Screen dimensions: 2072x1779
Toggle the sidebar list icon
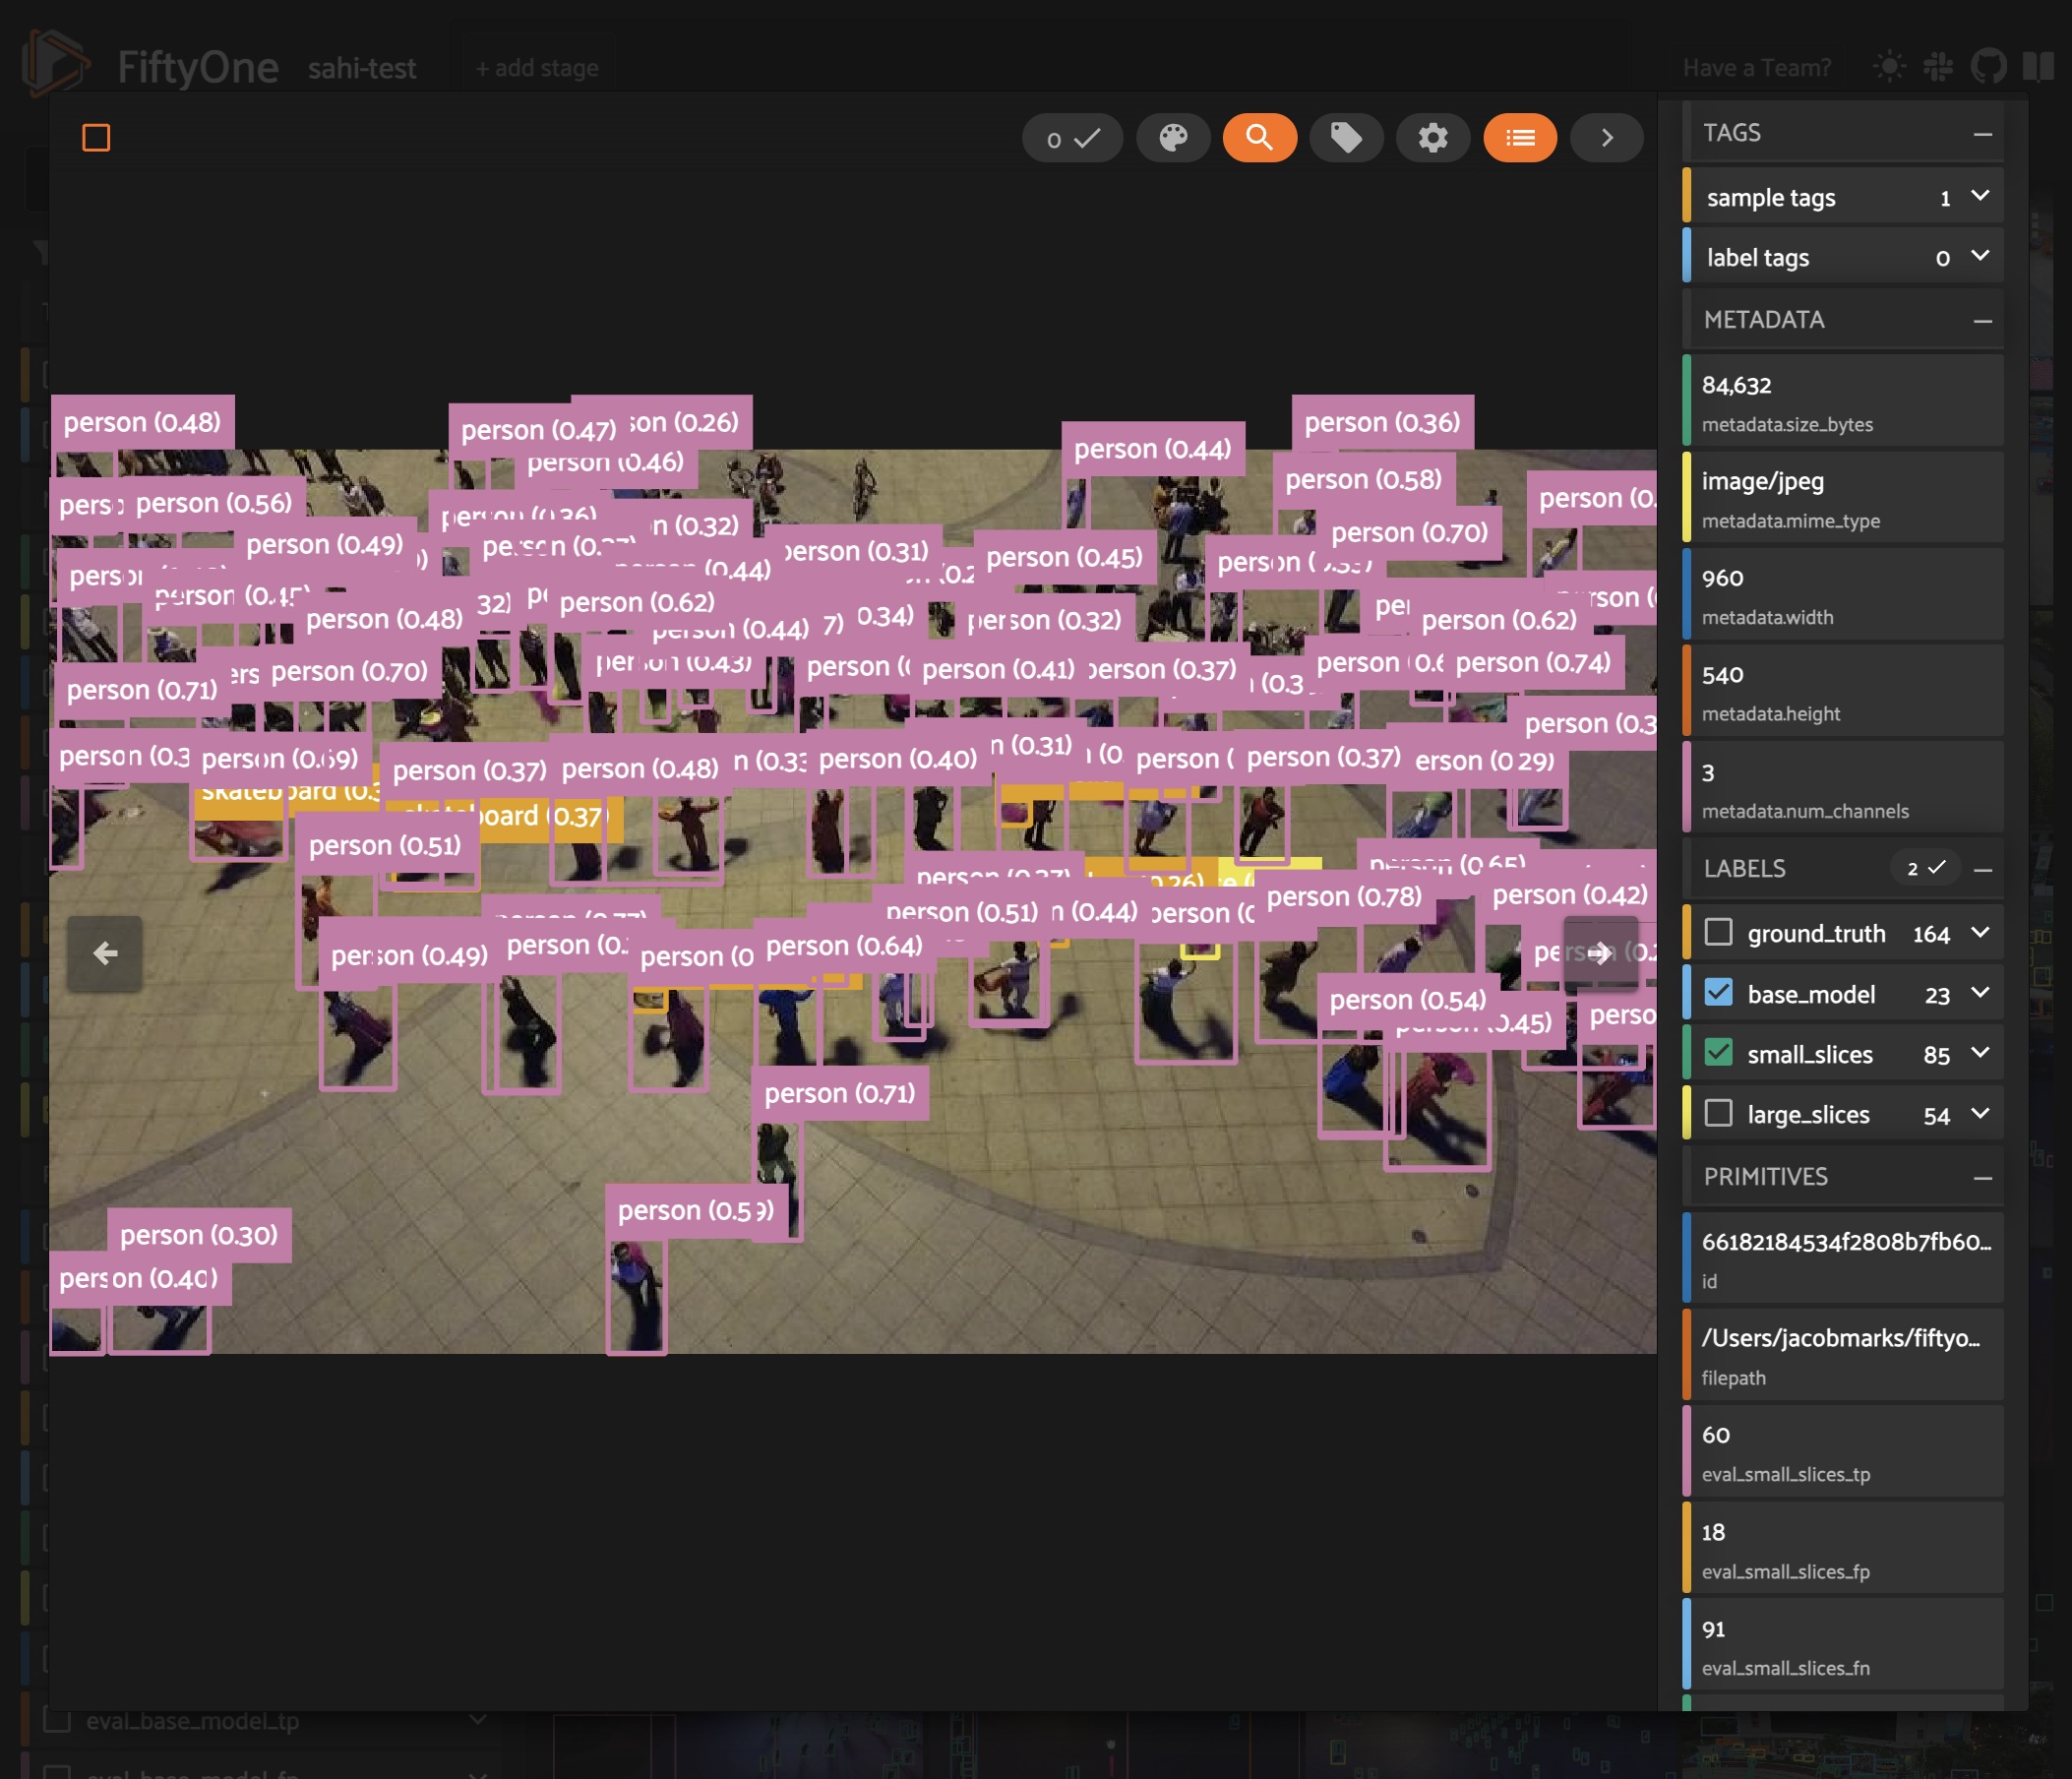(x=1519, y=137)
